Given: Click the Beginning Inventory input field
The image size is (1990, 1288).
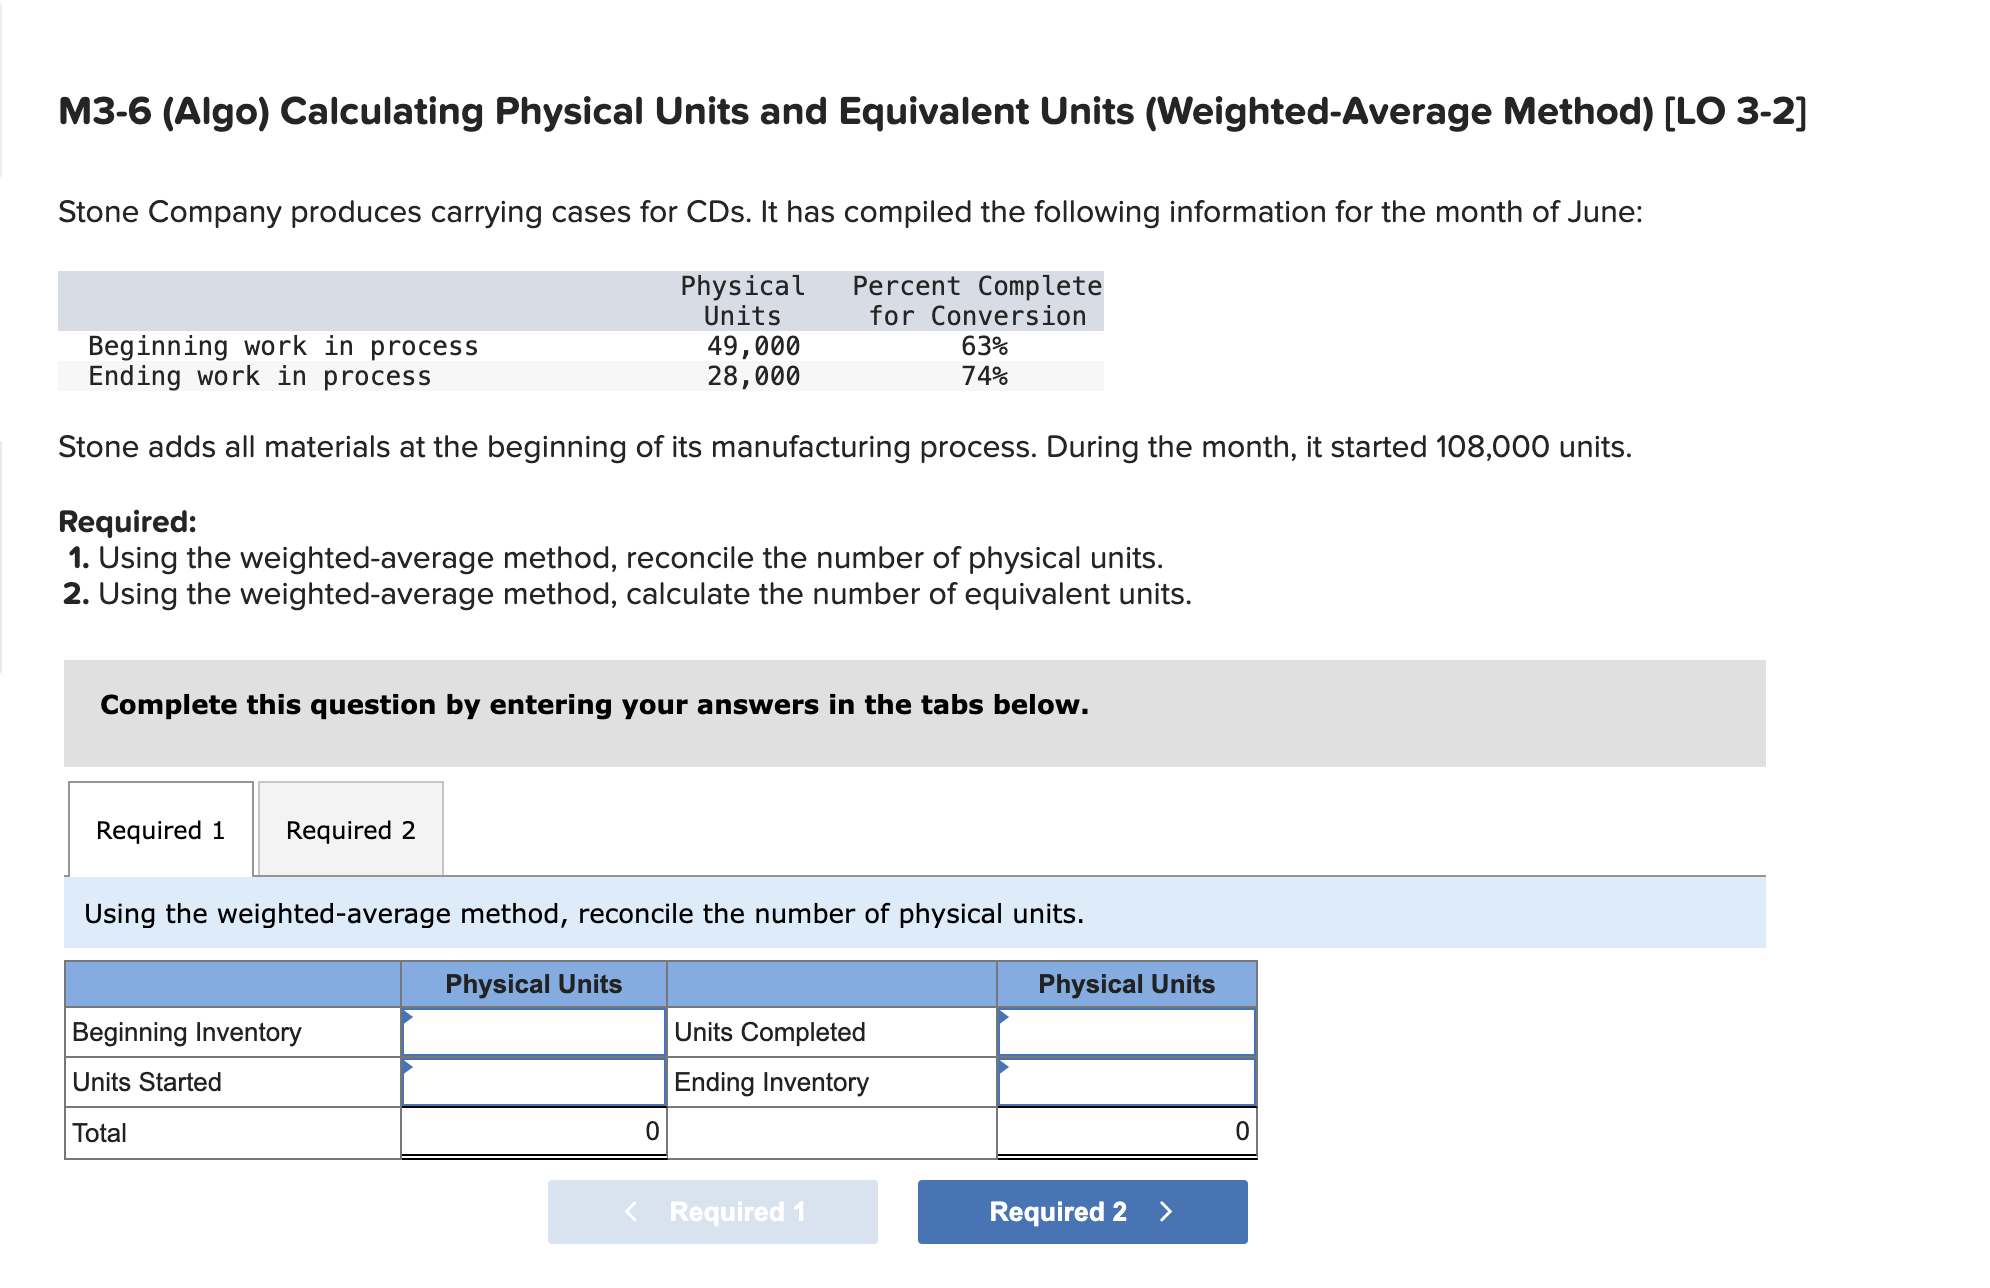Looking at the screenshot, I should click(x=533, y=1031).
